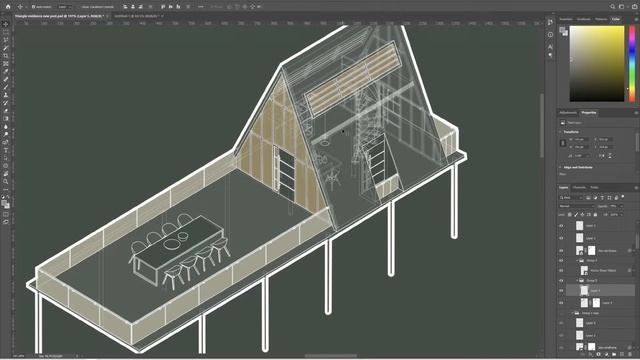640x360 pixels.
Task: Open the Color panel menu button
Action: pyautogui.click(x=636, y=19)
